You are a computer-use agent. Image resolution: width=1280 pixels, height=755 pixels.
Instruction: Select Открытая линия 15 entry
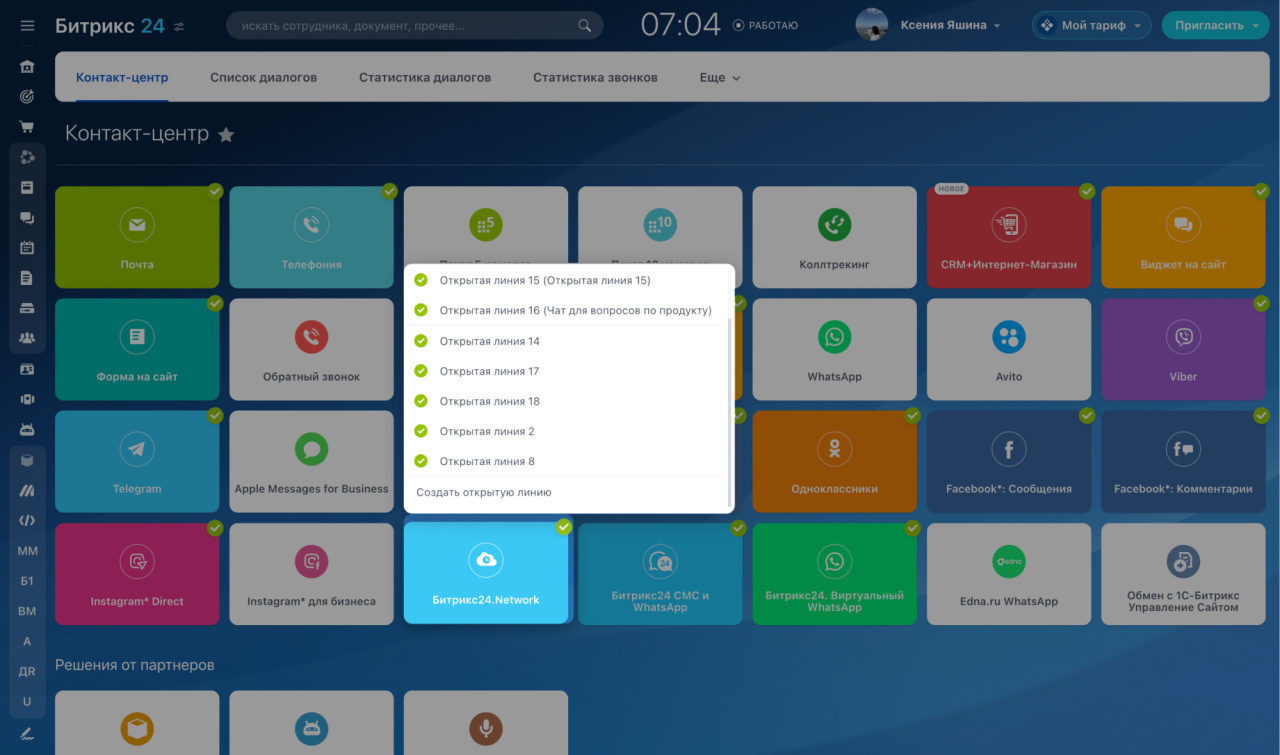[x=566, y=280]
